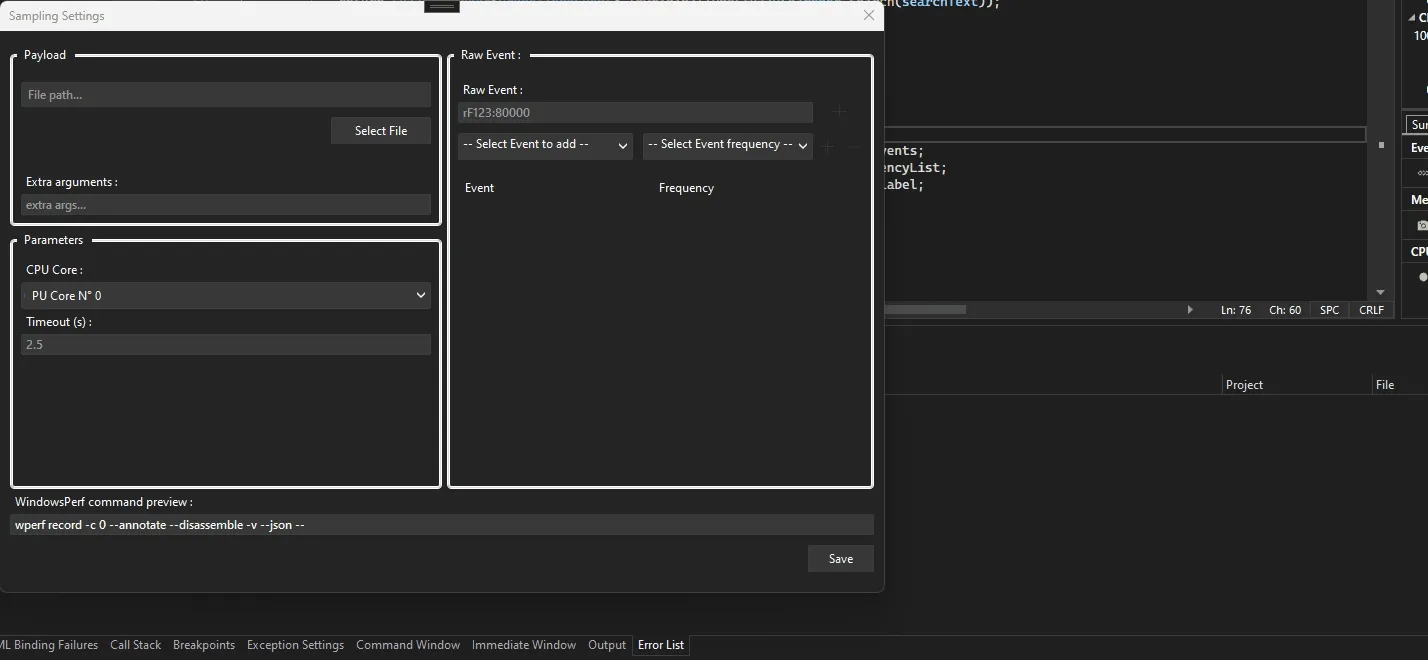Toggle the CRLF line ending indicator
The height and width of the screenshot is (660, 1428).
tap(1371, 310)
